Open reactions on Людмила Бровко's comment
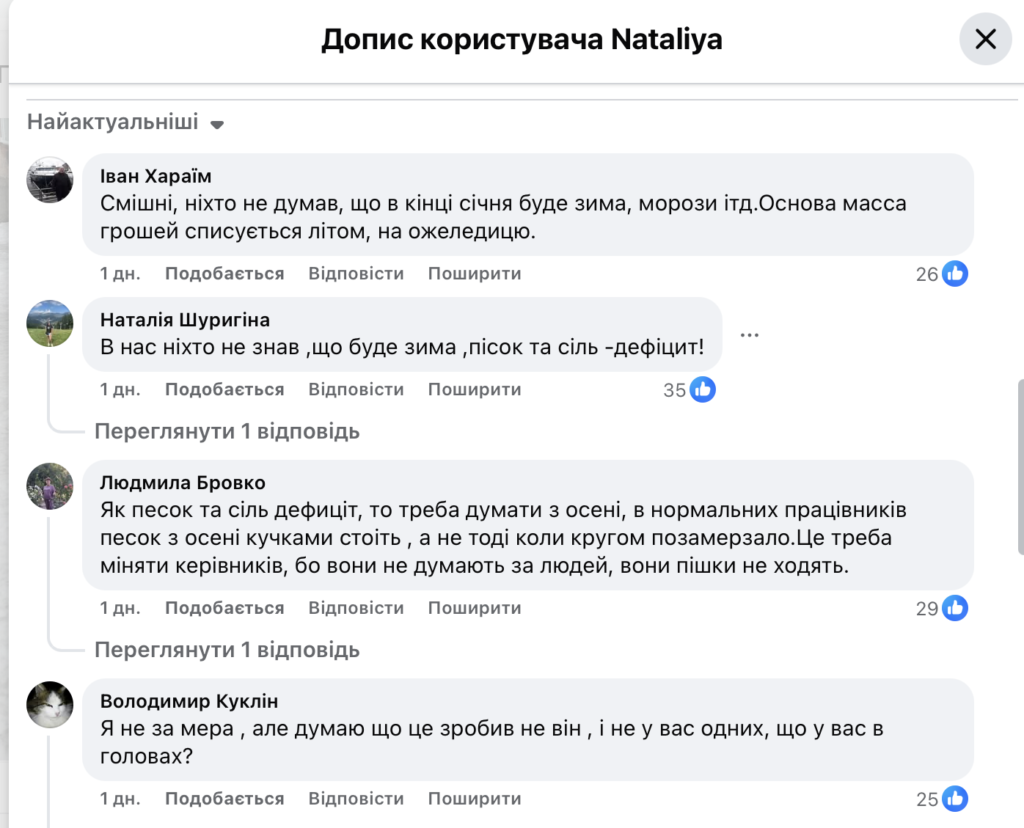 pos(955,608)
